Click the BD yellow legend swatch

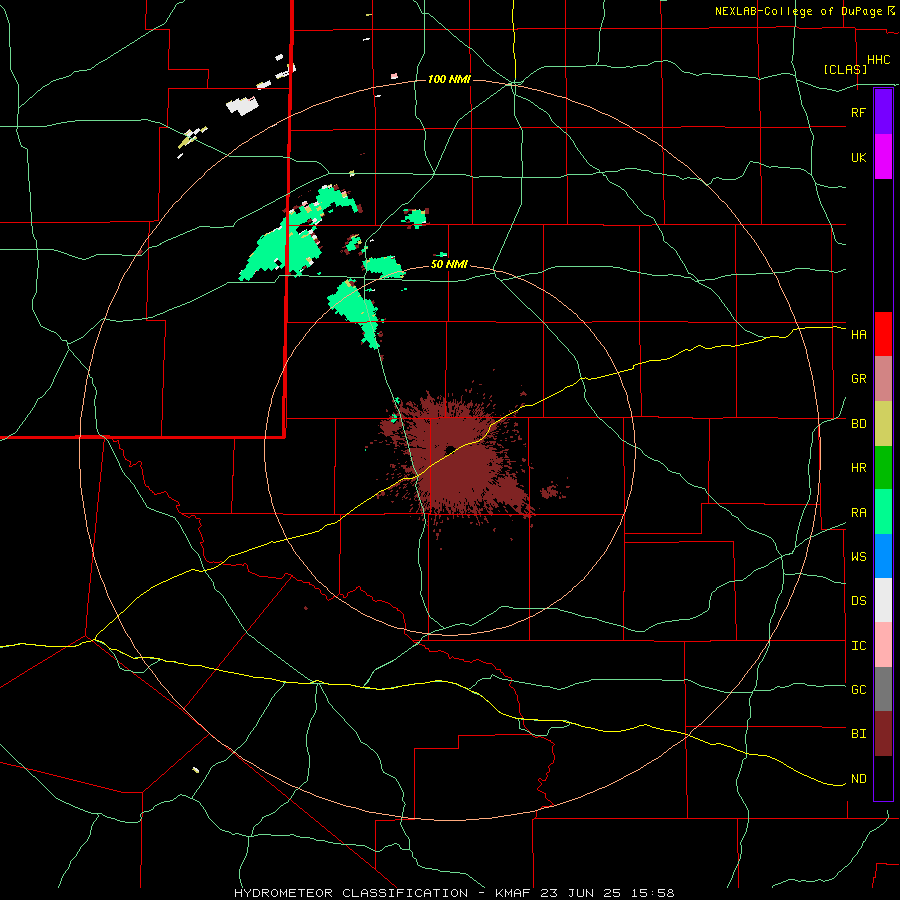(883, 424)
